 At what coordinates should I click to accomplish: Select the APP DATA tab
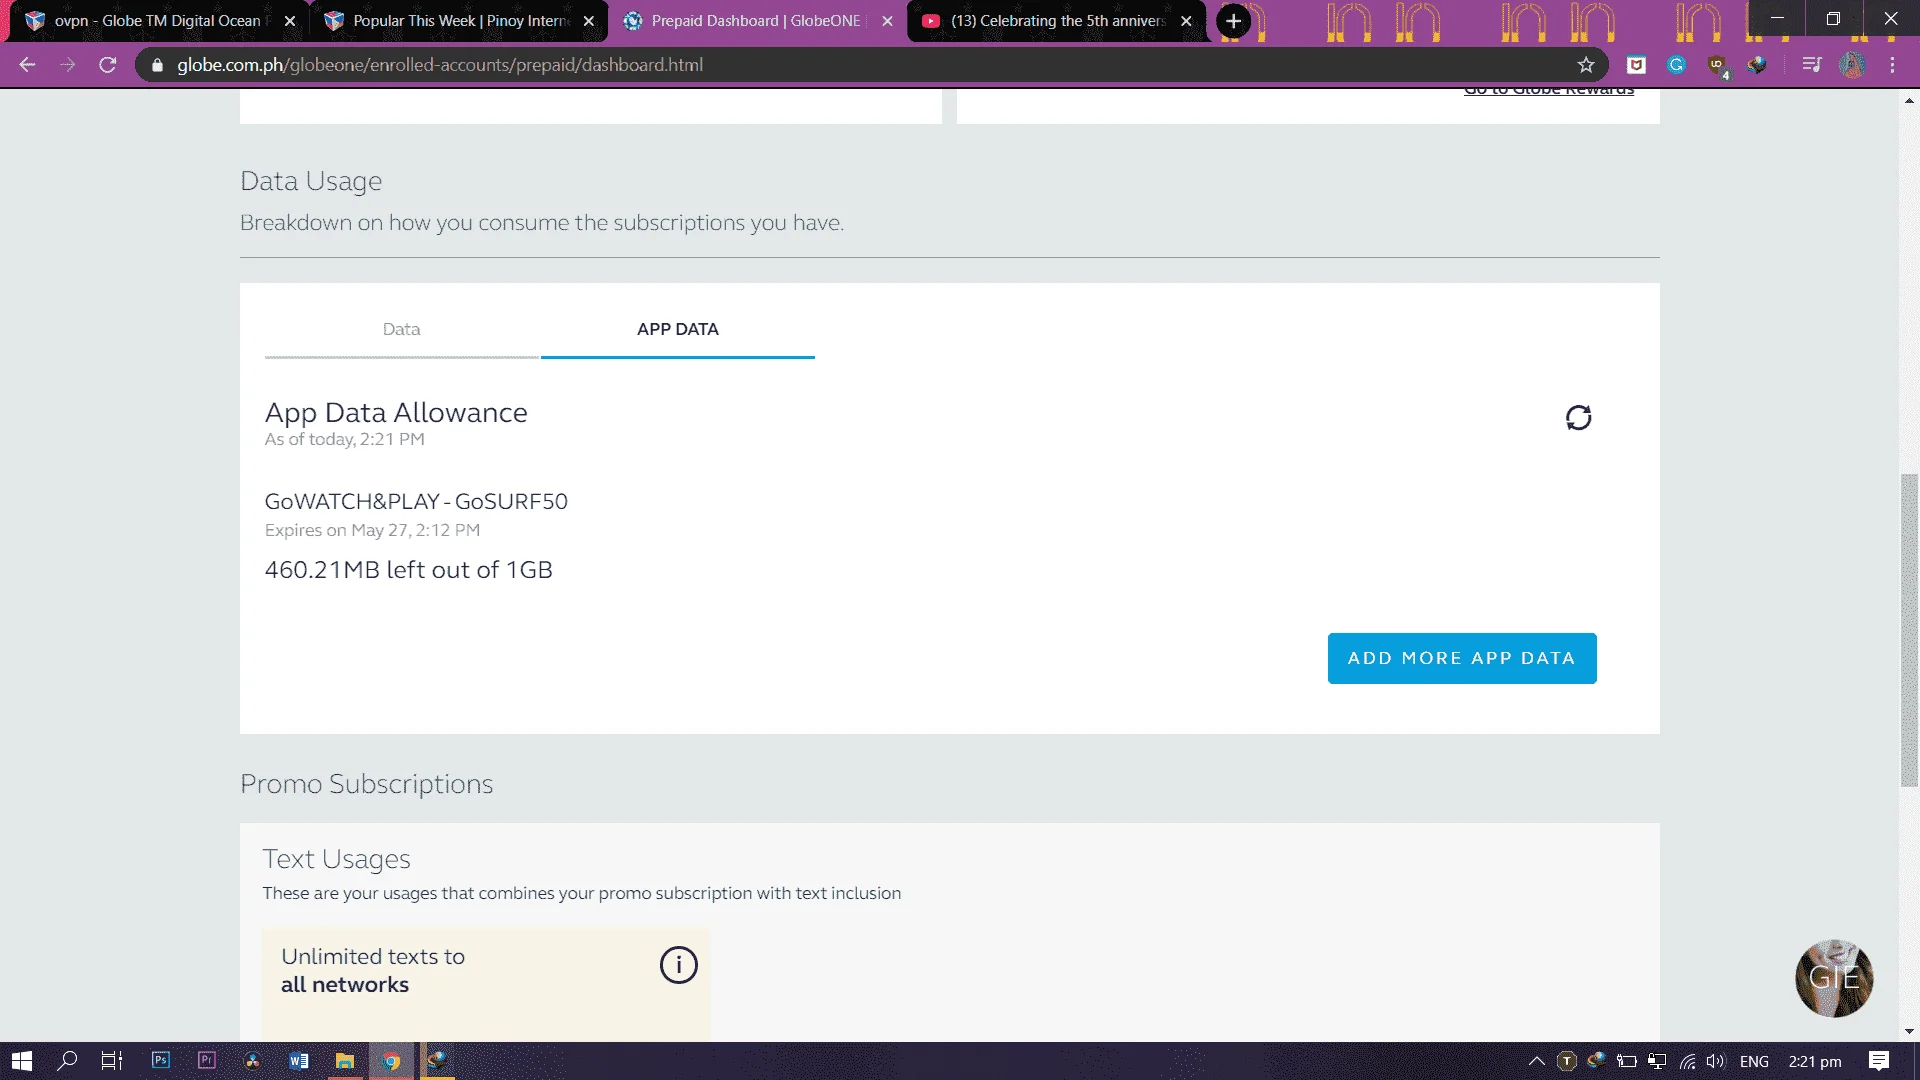[678, 329]
